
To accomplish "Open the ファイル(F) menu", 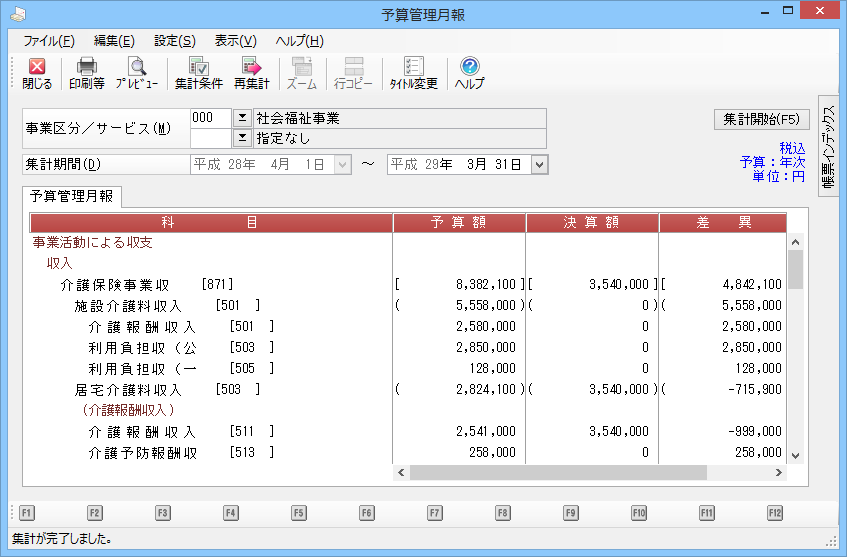I will coord(48,41).
